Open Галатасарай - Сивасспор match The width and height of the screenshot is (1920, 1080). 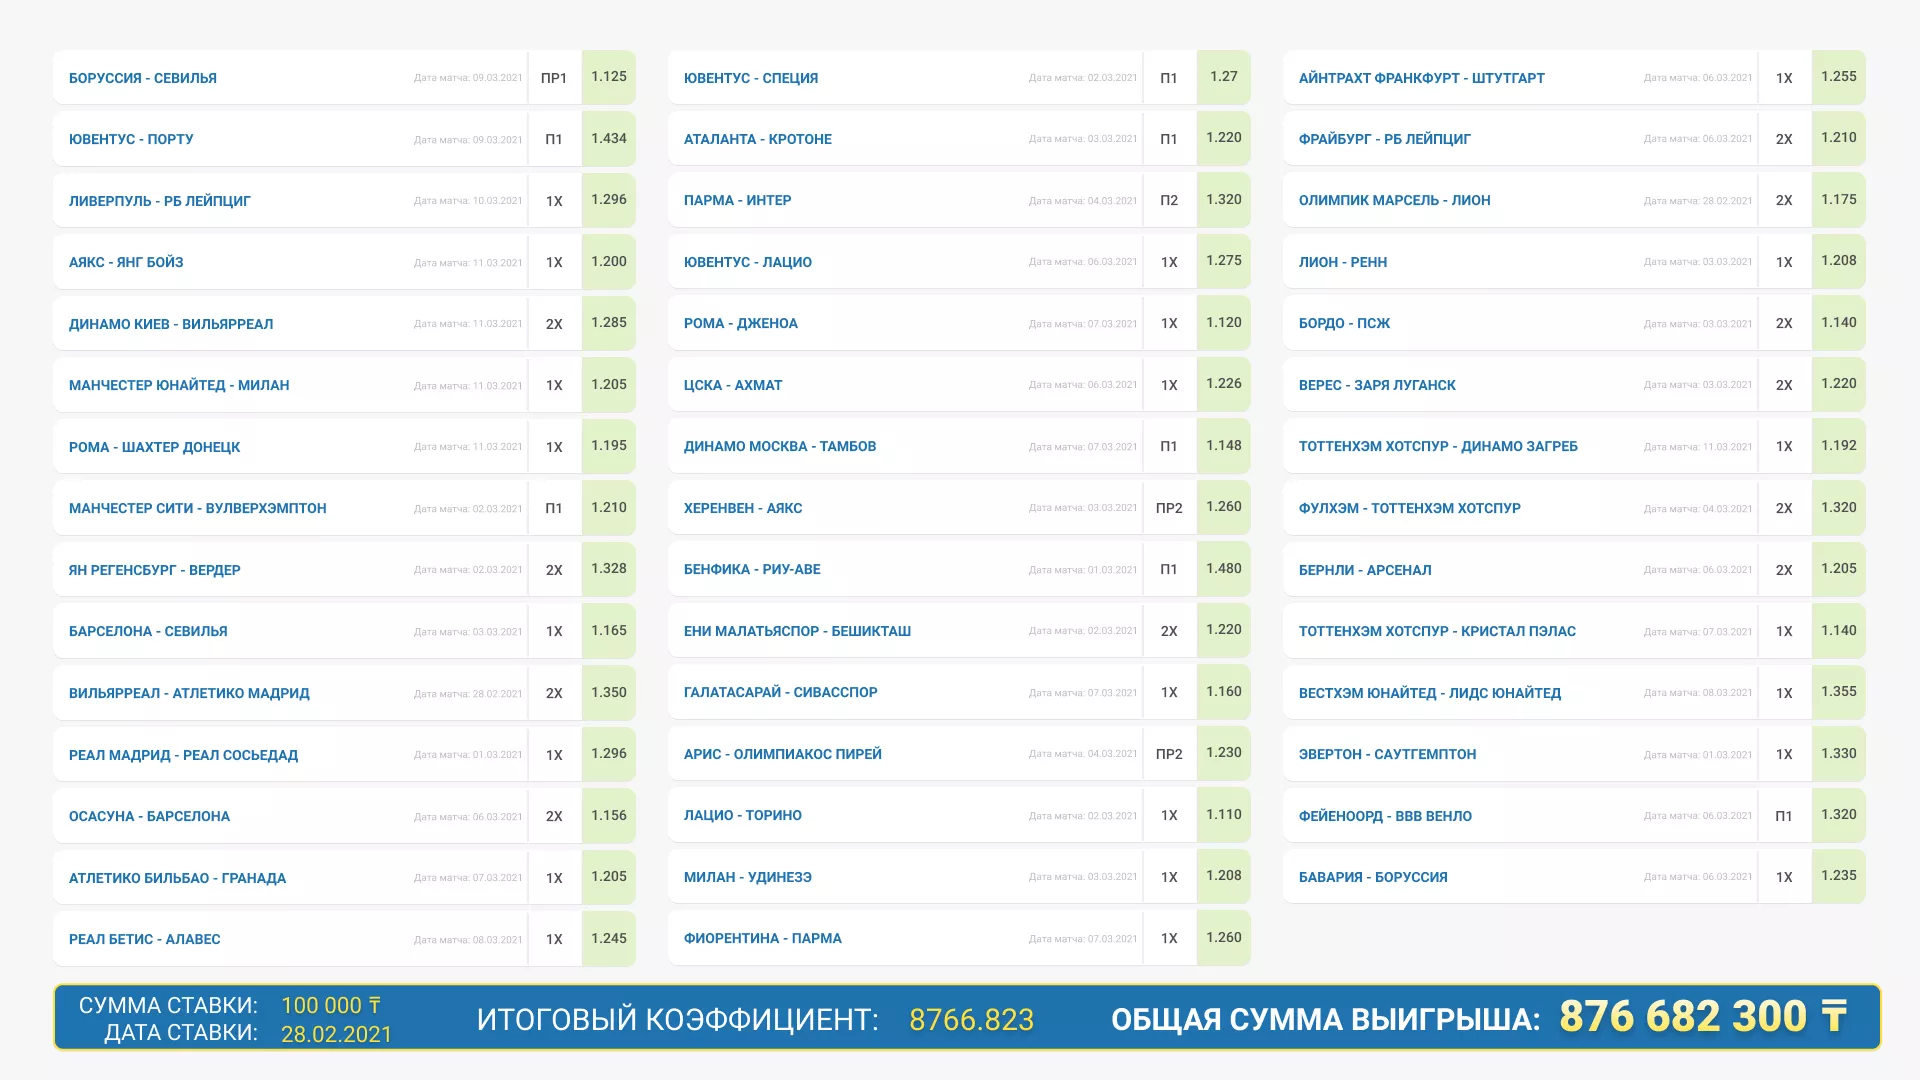tap(781, 692)
